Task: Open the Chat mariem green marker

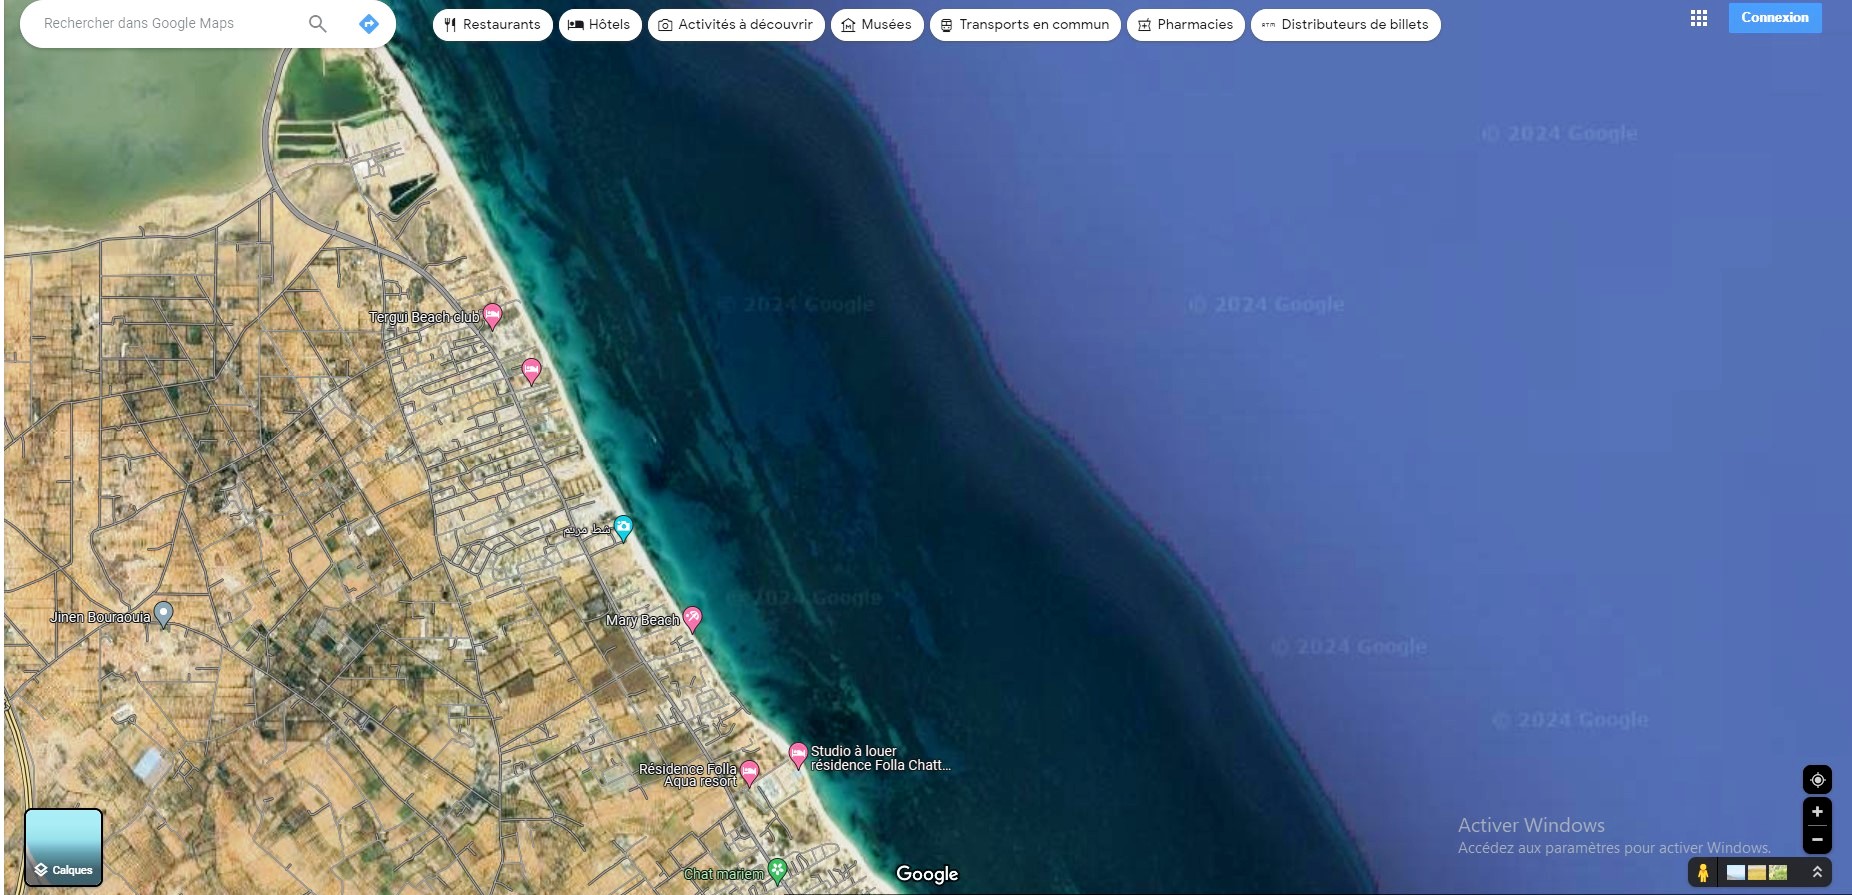Action: coord(777,871)
